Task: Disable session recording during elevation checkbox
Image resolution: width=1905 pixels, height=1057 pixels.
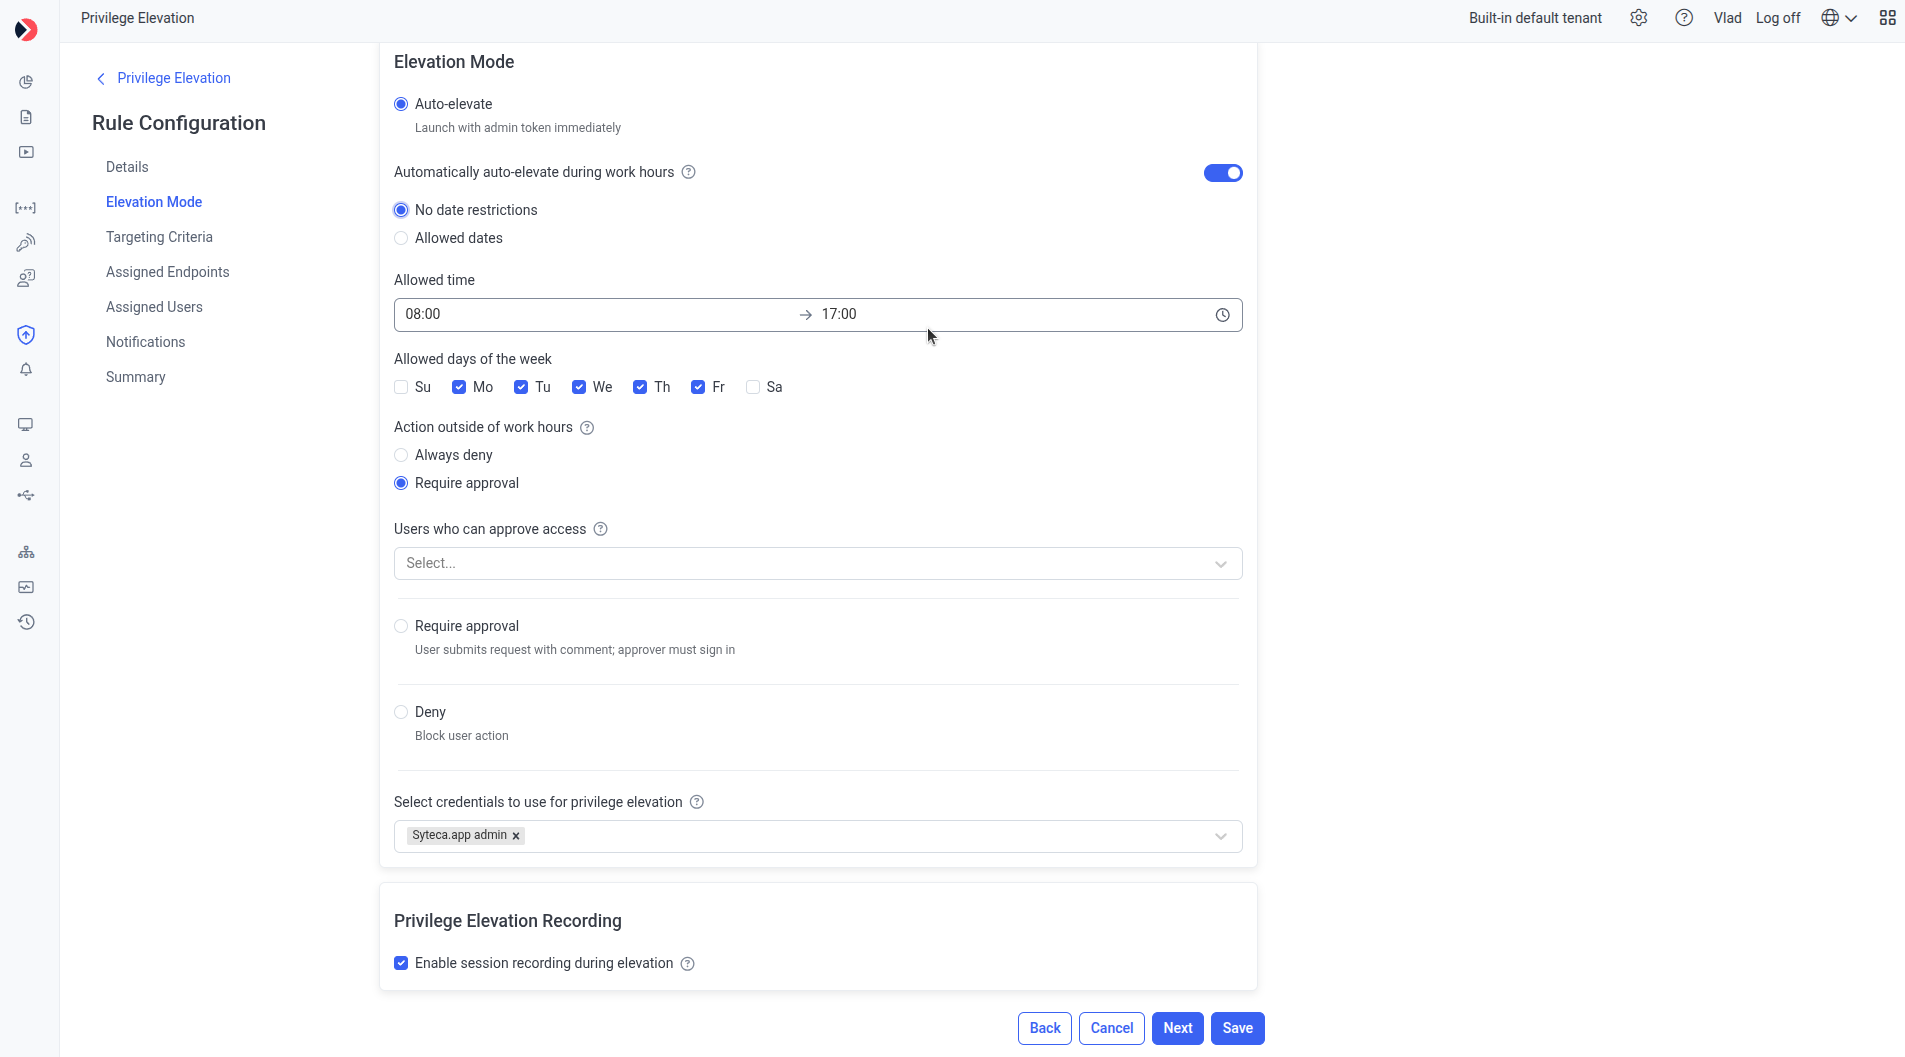Action: (401, 963)
